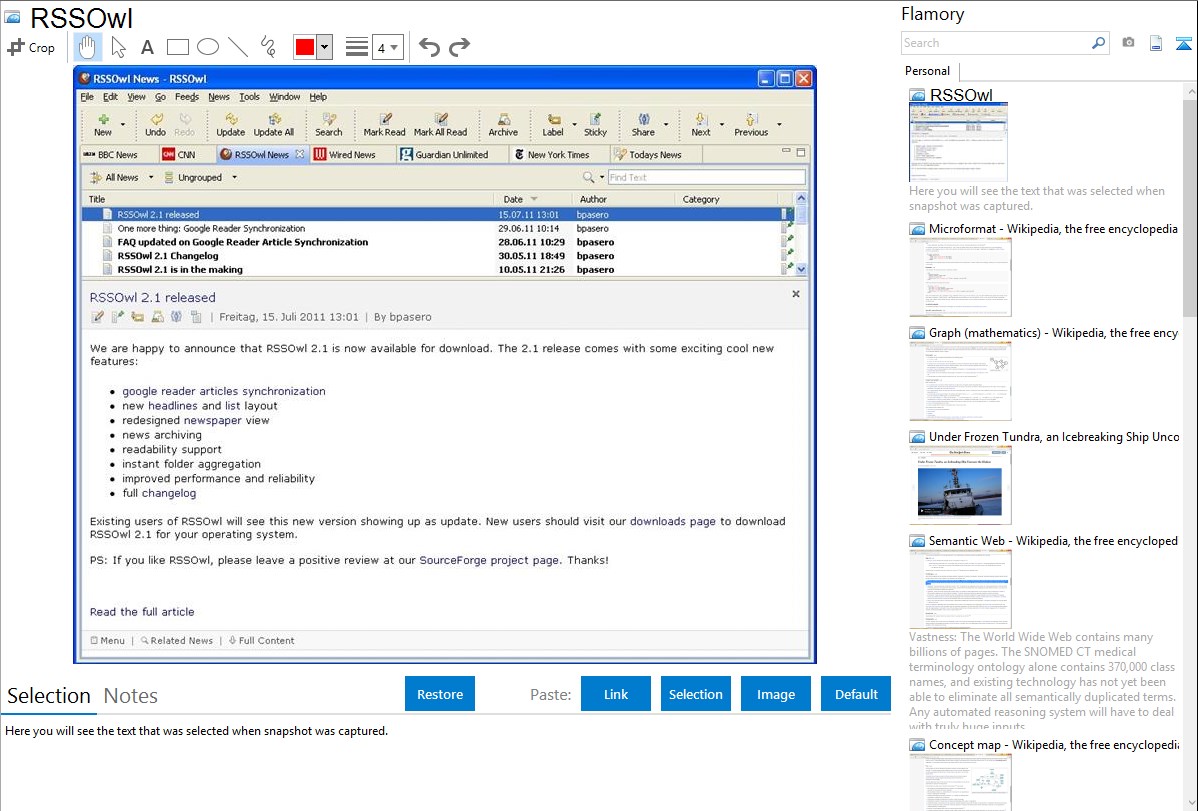Switch to the Notes tab
This screenshot has width=1198, height=811.
click(x=131, y=696)
